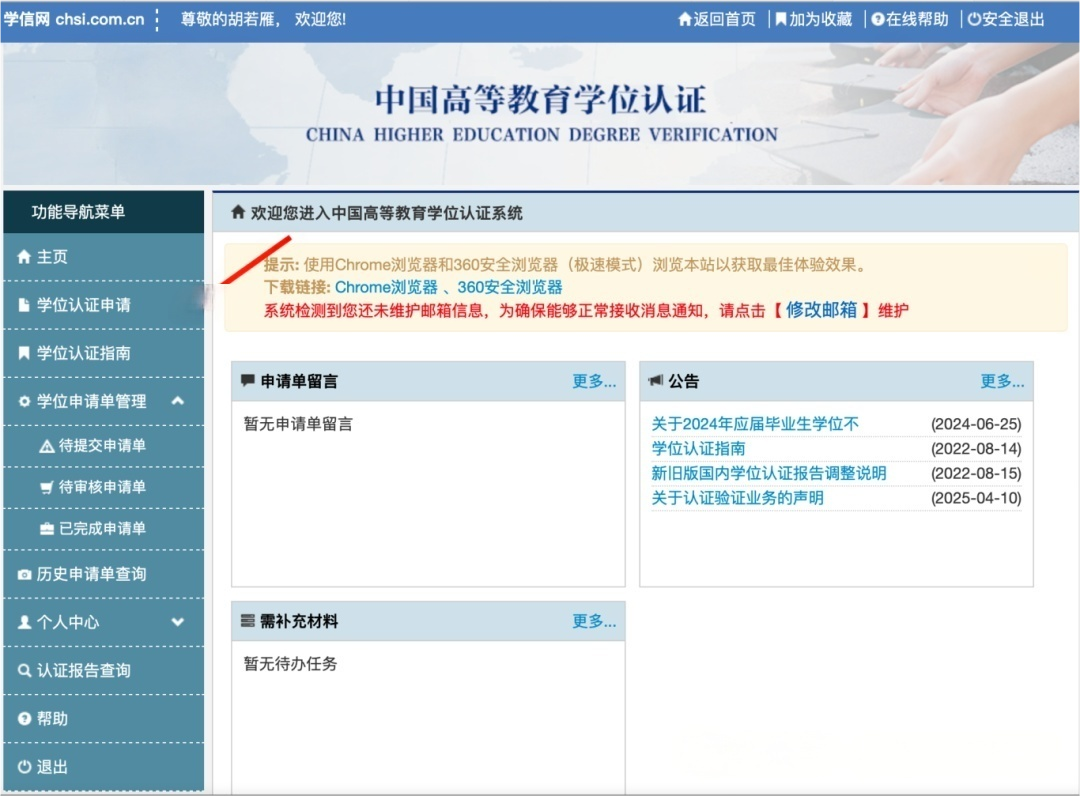Click 更多 in the 需补充材料 panel
Image resolution: width=1080 pixels, height=796 pixels.
pos(594,621)
